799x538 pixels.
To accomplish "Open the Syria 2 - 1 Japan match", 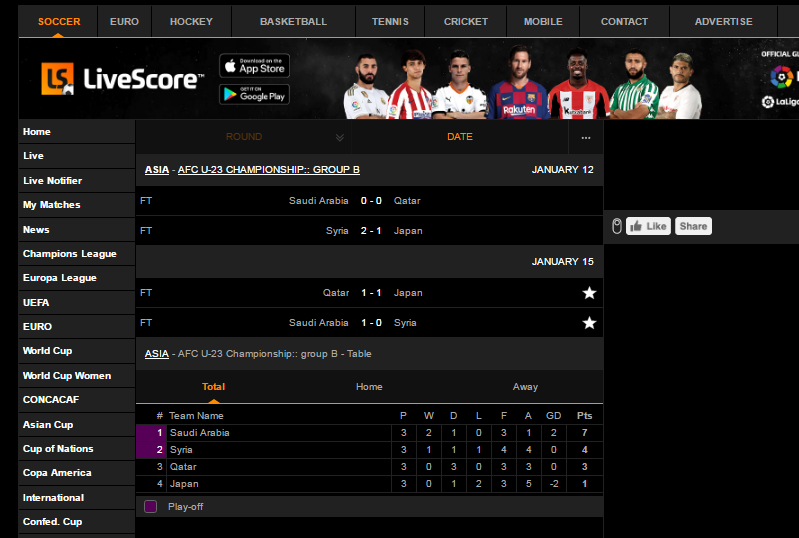I will 370,231.
